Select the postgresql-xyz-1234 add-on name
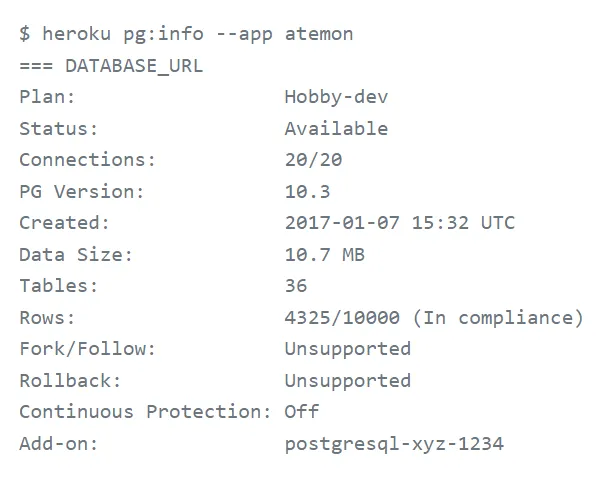The height and width of the screenshot is (495, 614). coord(394,444)
